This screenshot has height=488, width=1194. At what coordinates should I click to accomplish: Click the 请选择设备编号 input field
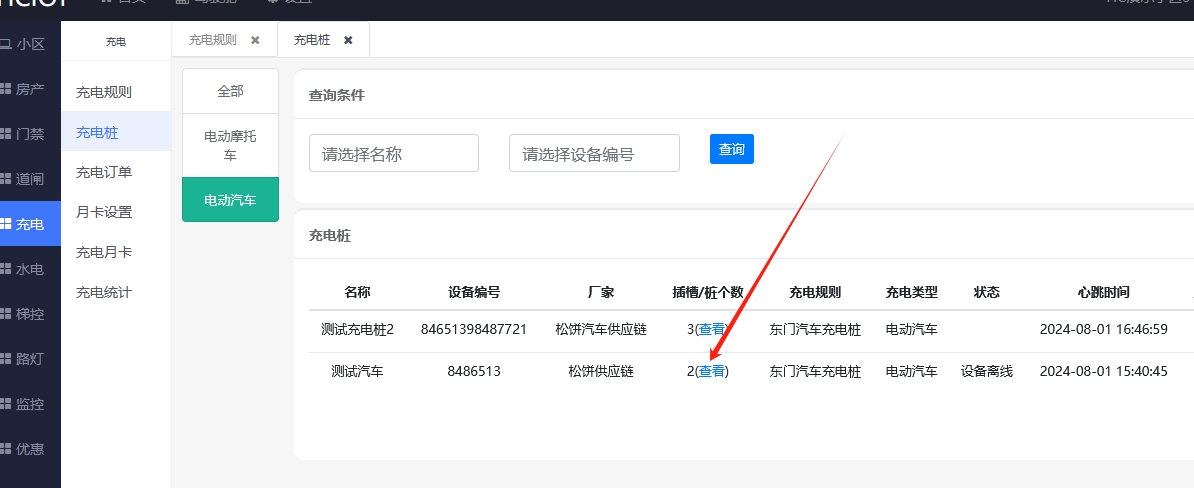pos(594,153)
